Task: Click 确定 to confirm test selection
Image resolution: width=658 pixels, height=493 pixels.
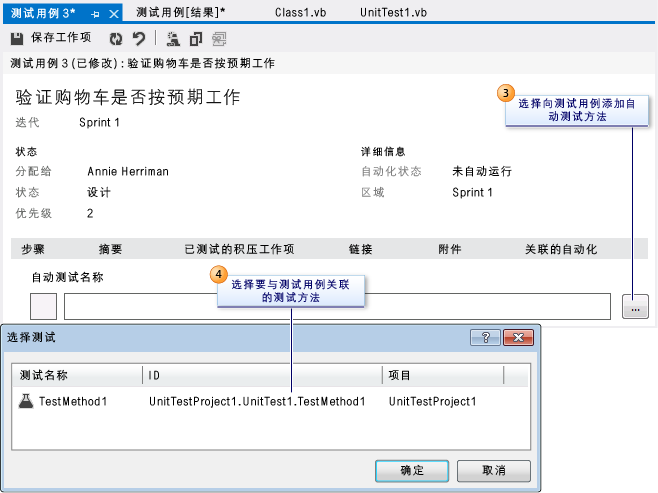Action: point(412,471)
